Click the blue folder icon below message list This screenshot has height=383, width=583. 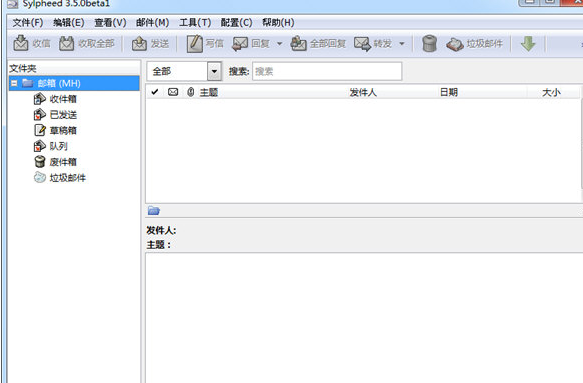[154, 211]
